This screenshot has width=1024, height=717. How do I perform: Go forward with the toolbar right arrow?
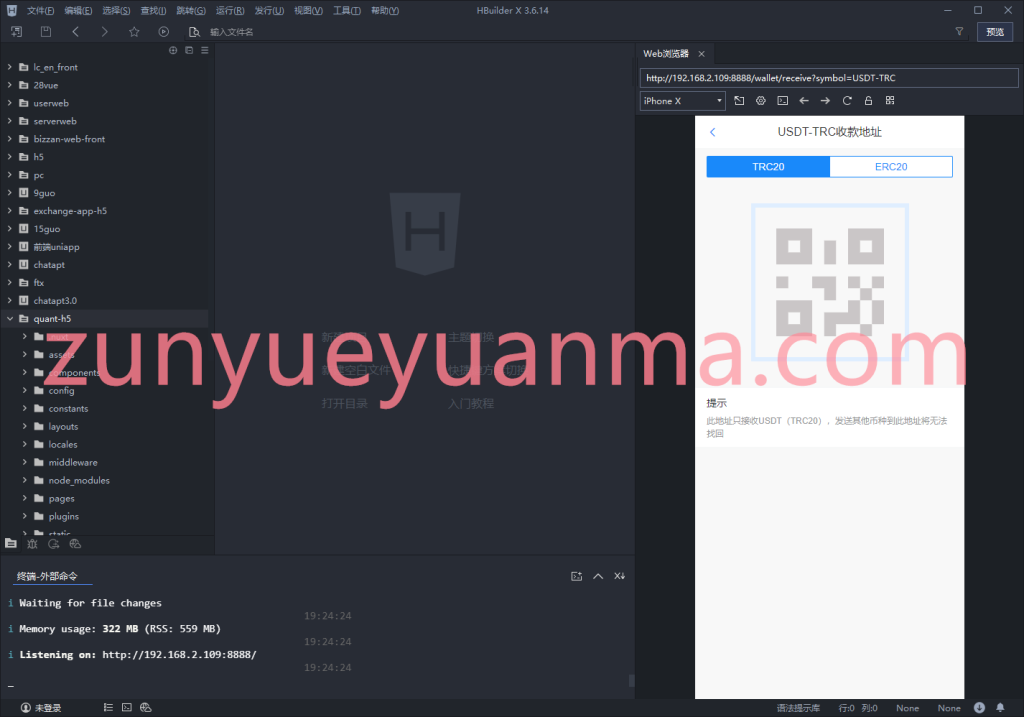click(104, 31)
